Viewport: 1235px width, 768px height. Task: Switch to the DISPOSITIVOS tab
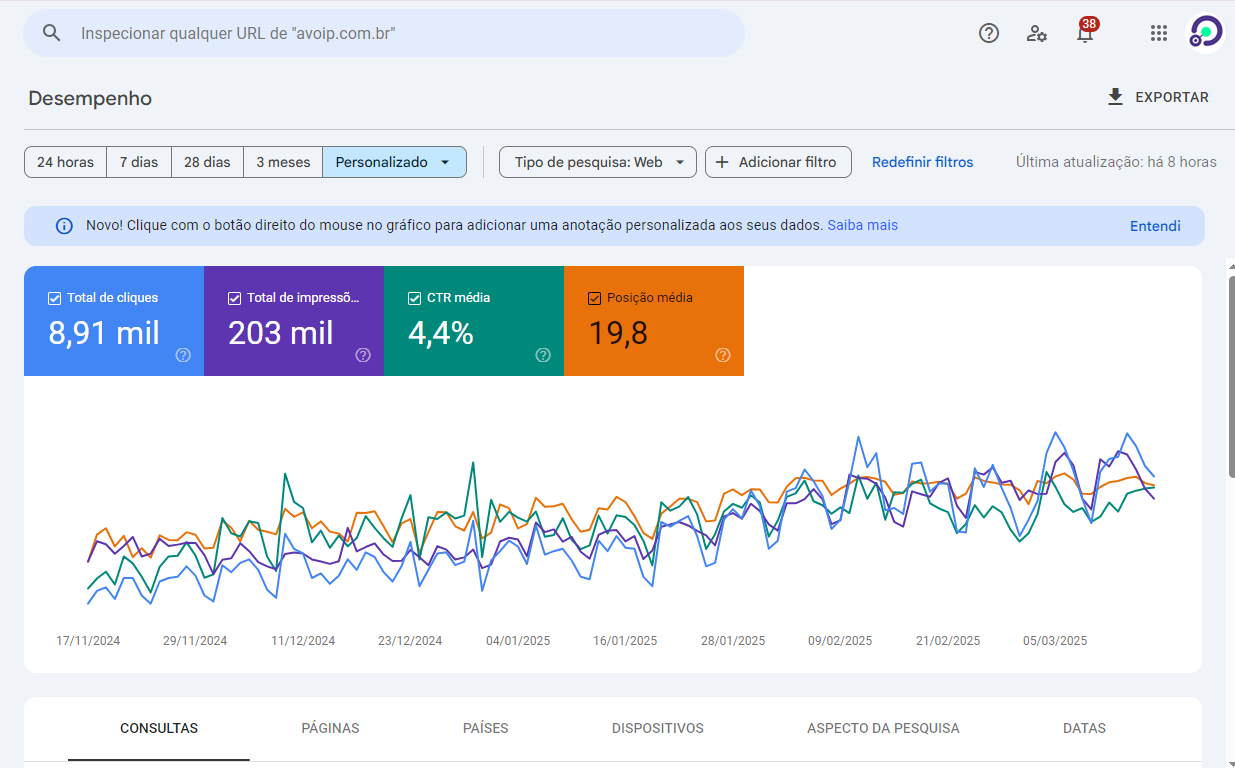[x=657, y=728]
